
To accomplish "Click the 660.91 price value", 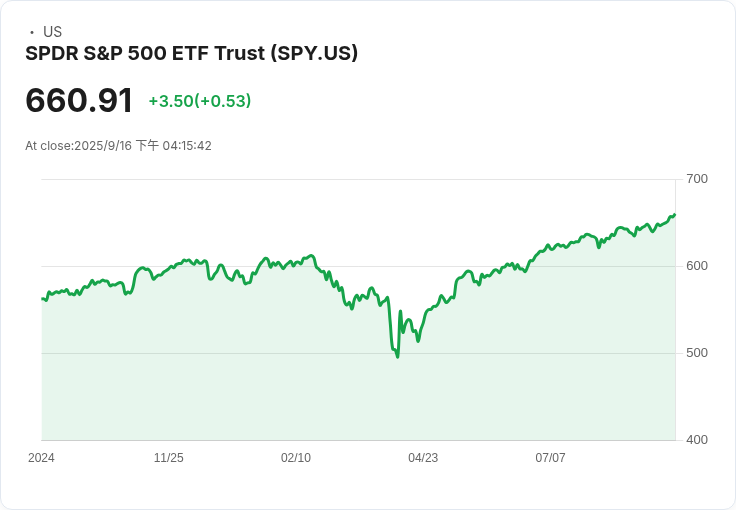I will tap(79, 101).
